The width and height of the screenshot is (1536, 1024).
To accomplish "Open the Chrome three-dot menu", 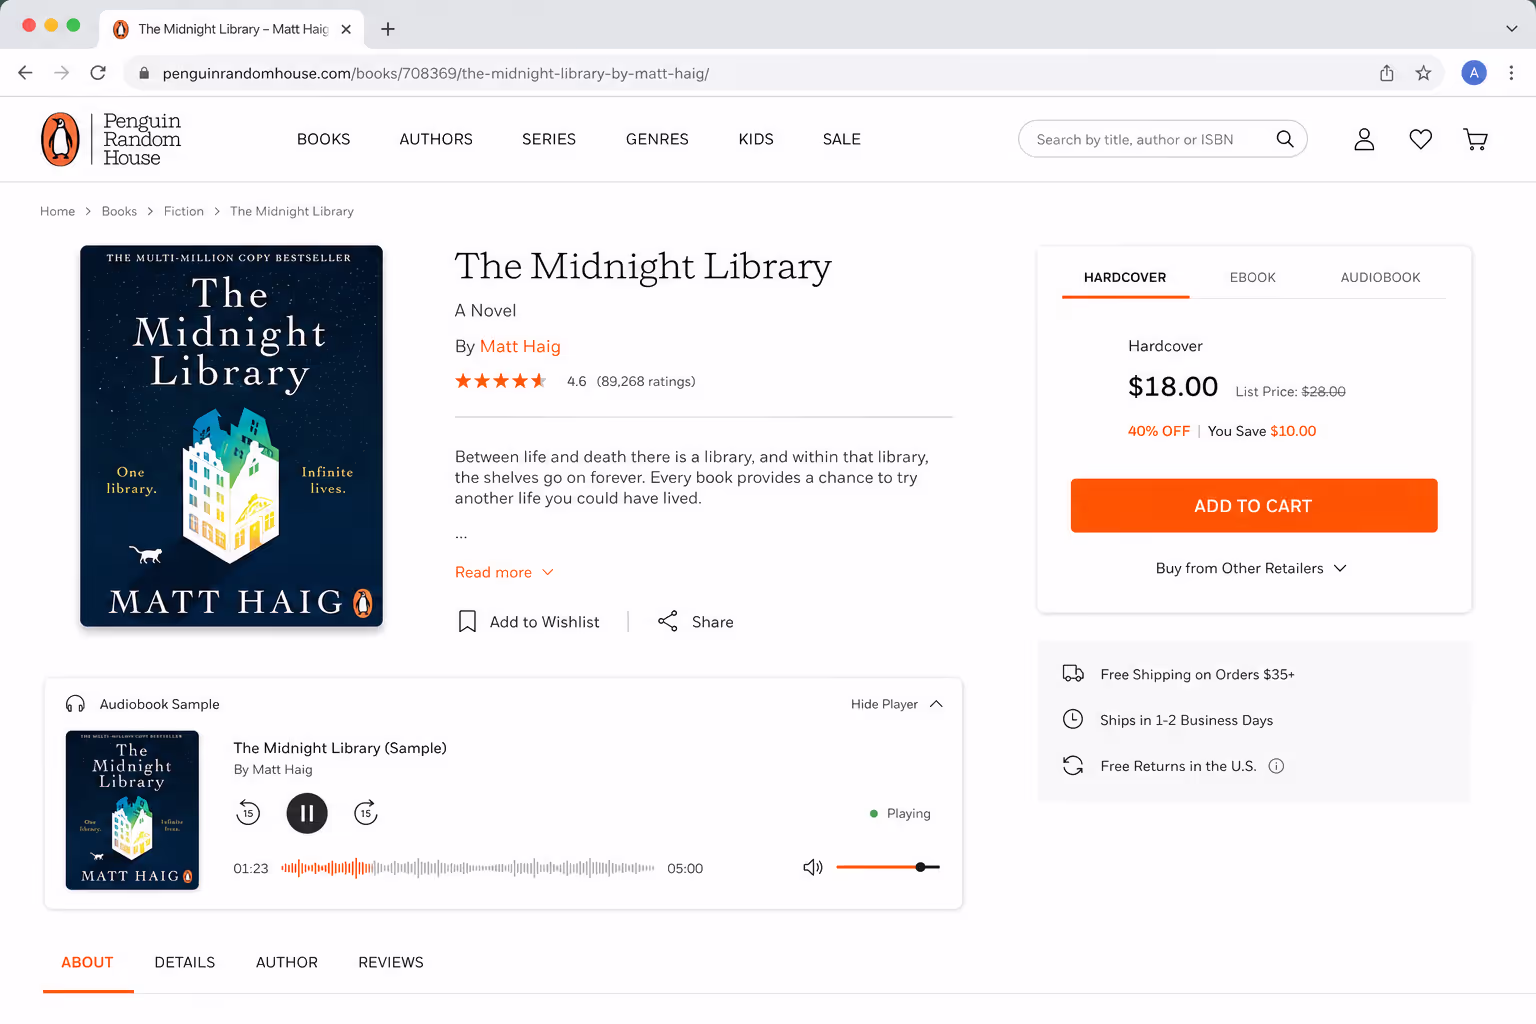I will [x=1511, y=73].
